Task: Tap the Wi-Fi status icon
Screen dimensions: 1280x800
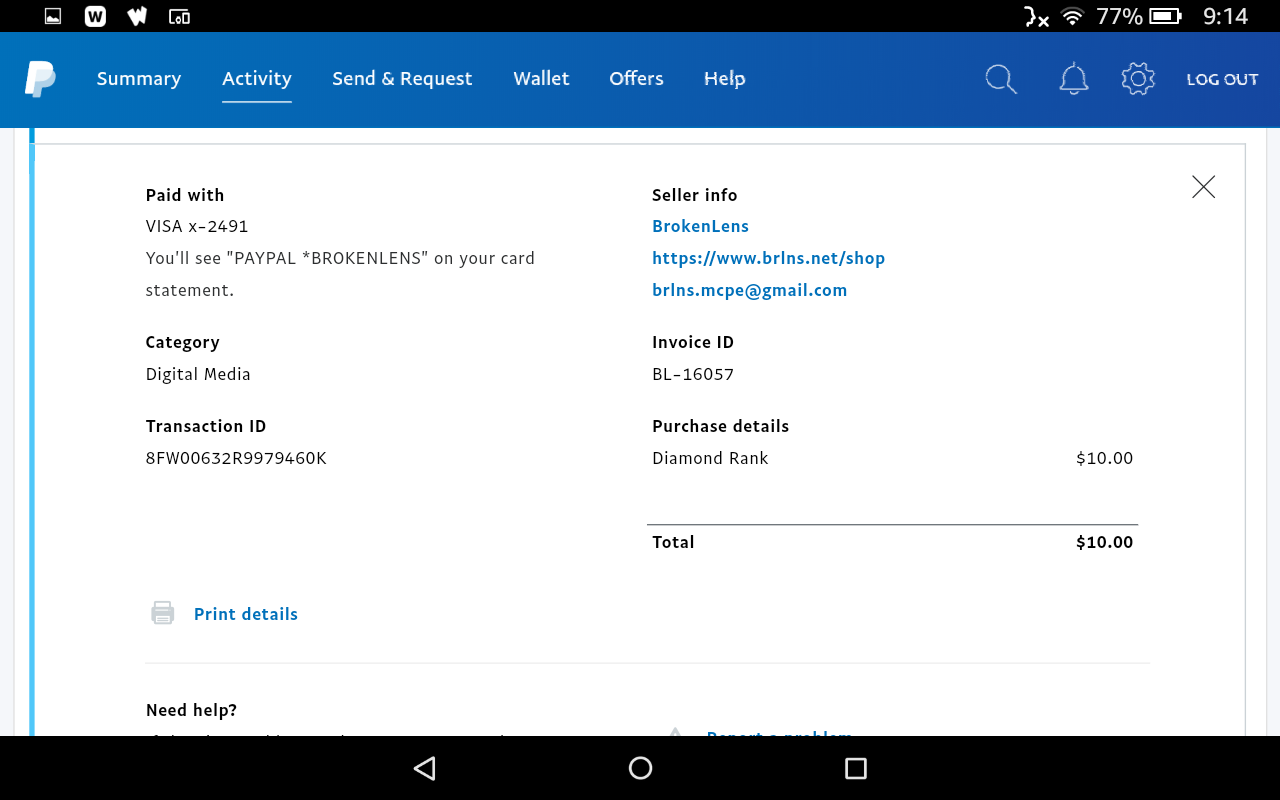Action: (1073, 16)
